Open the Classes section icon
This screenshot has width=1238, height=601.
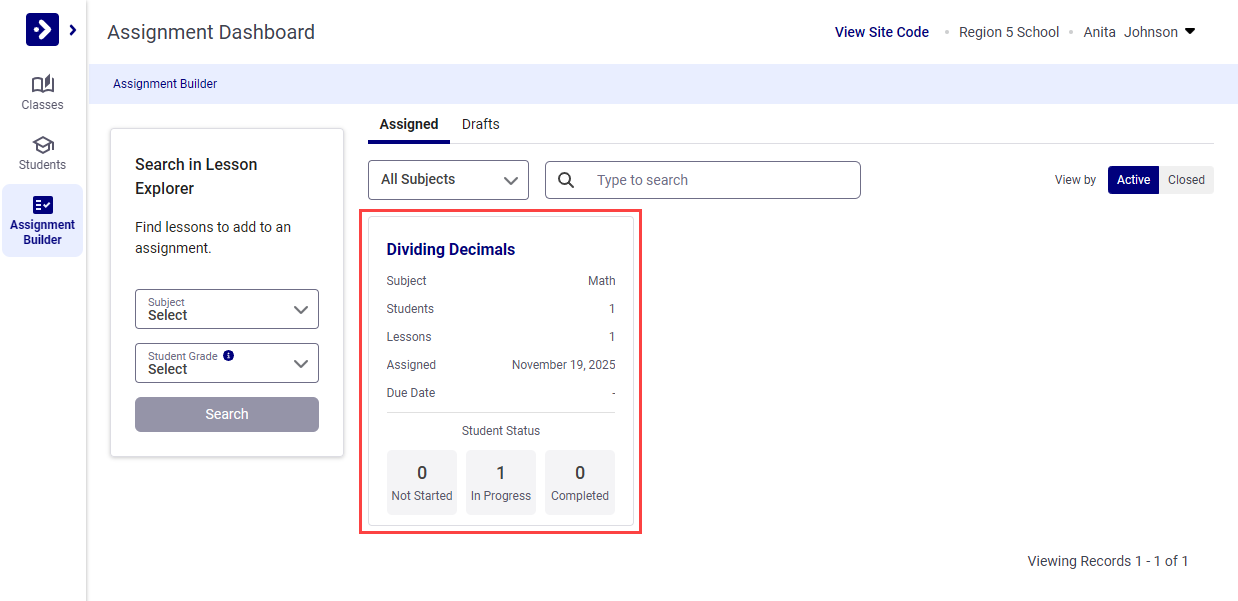(42, 84)
